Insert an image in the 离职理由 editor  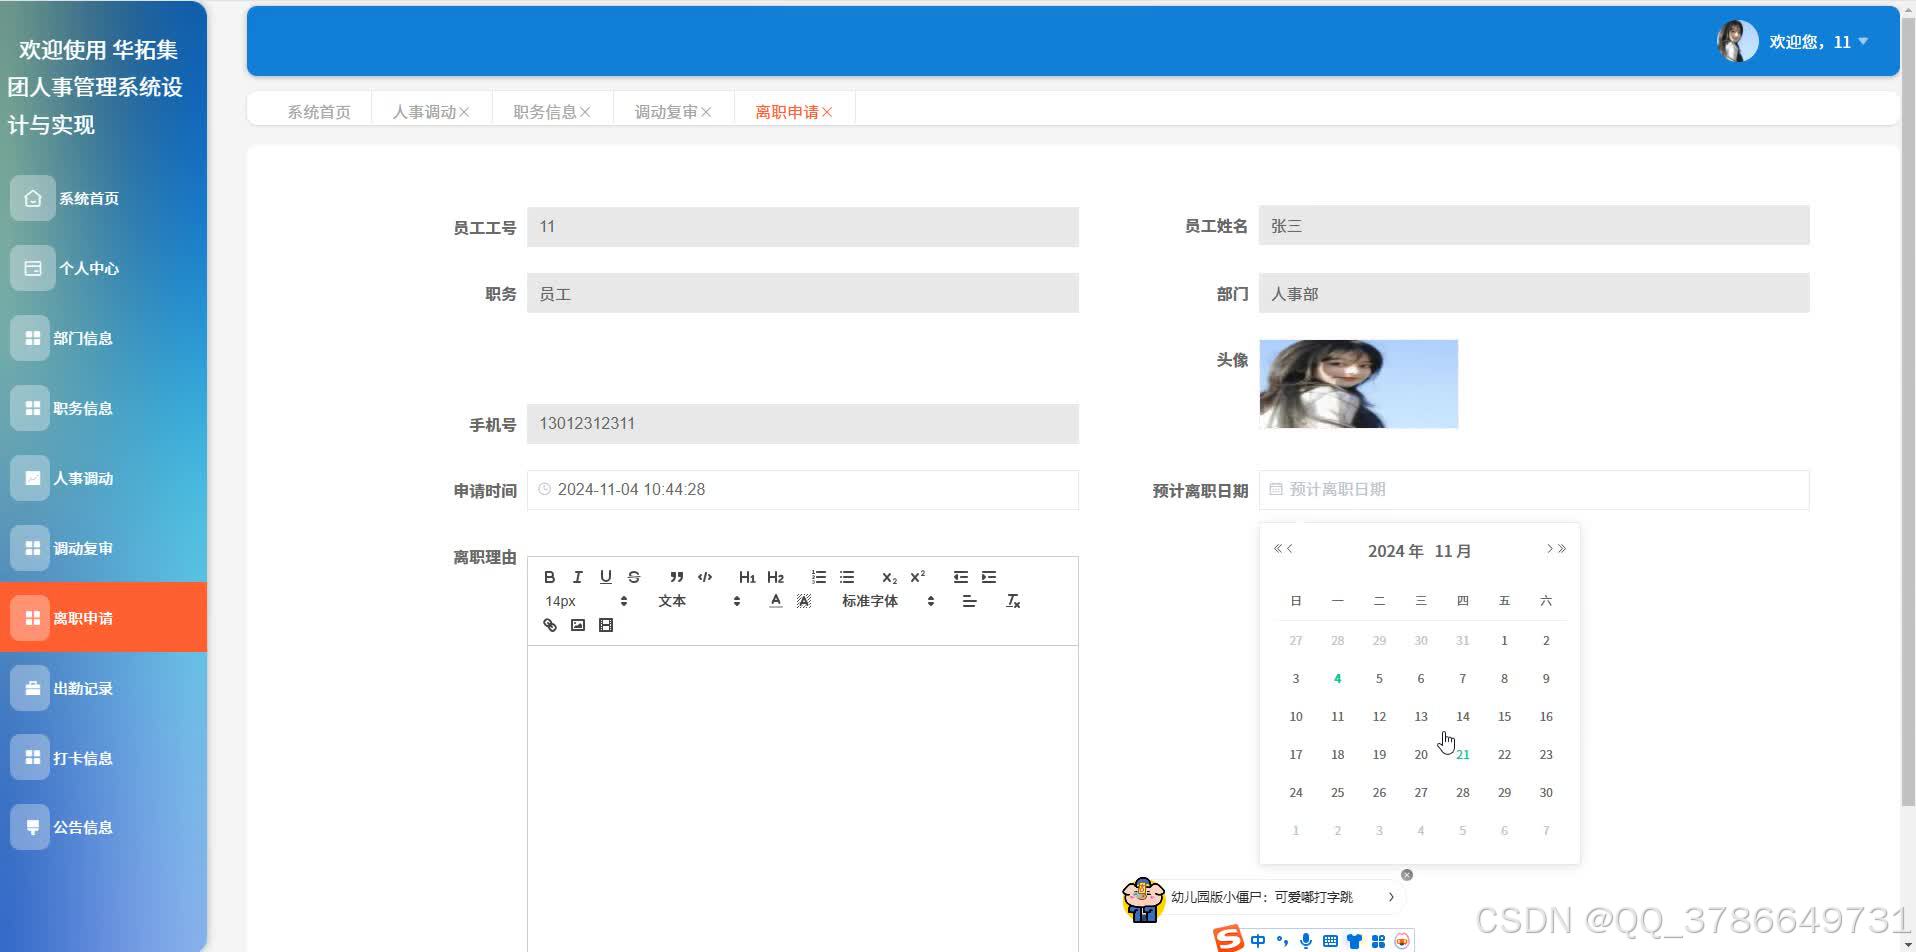[578, 624]
